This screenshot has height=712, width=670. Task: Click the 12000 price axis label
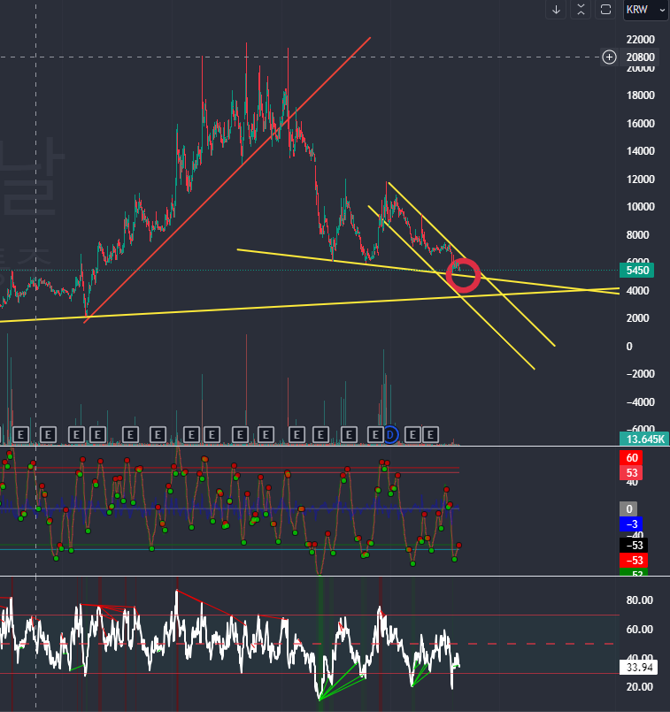coord(640,179)
